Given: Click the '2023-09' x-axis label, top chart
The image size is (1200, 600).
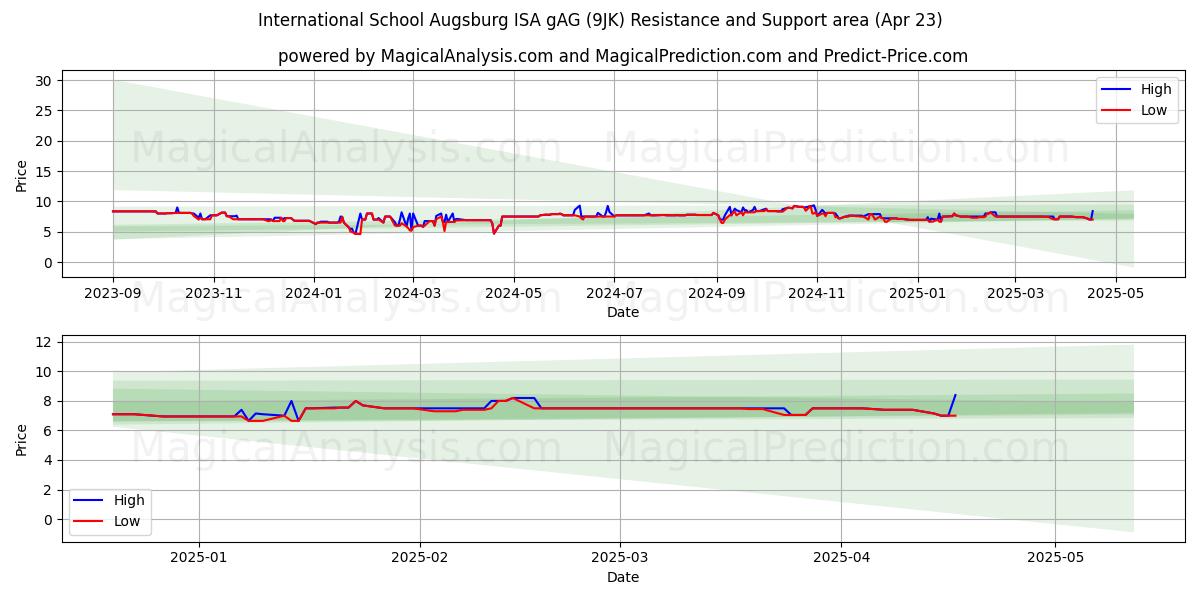Looking at the screenshot, I should (113, 293).
